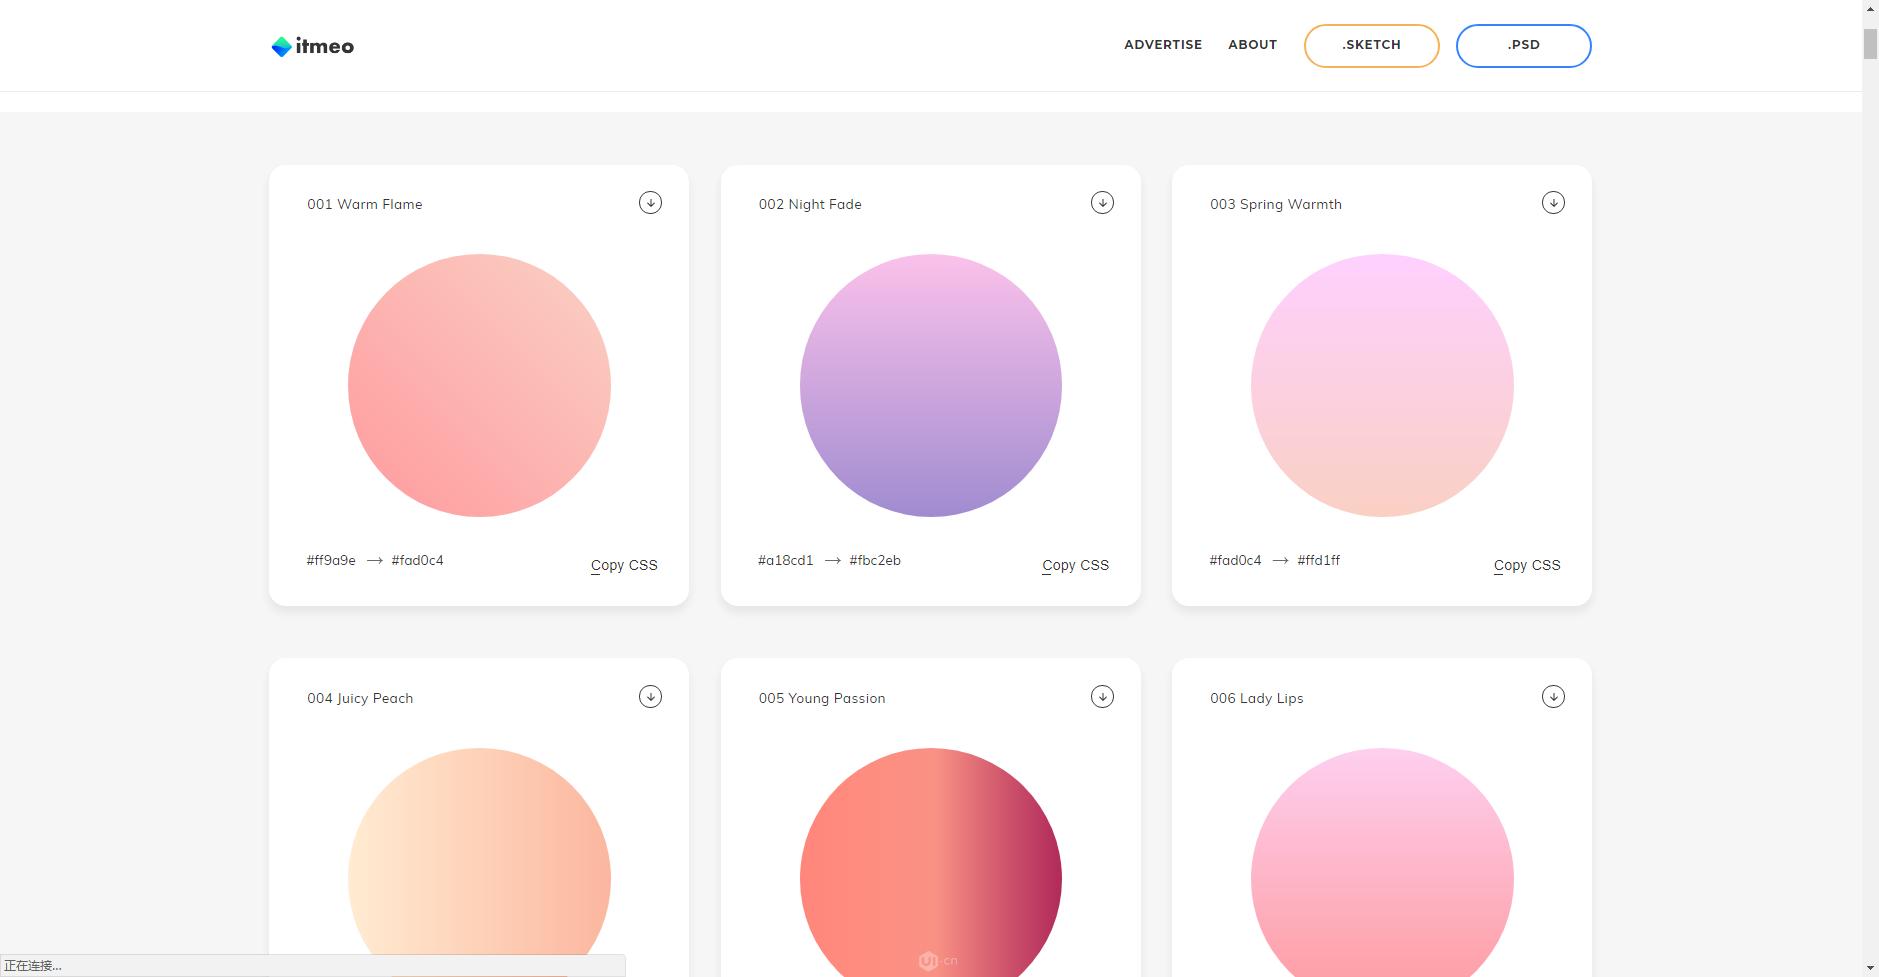Open the About page

(1252, 45)
